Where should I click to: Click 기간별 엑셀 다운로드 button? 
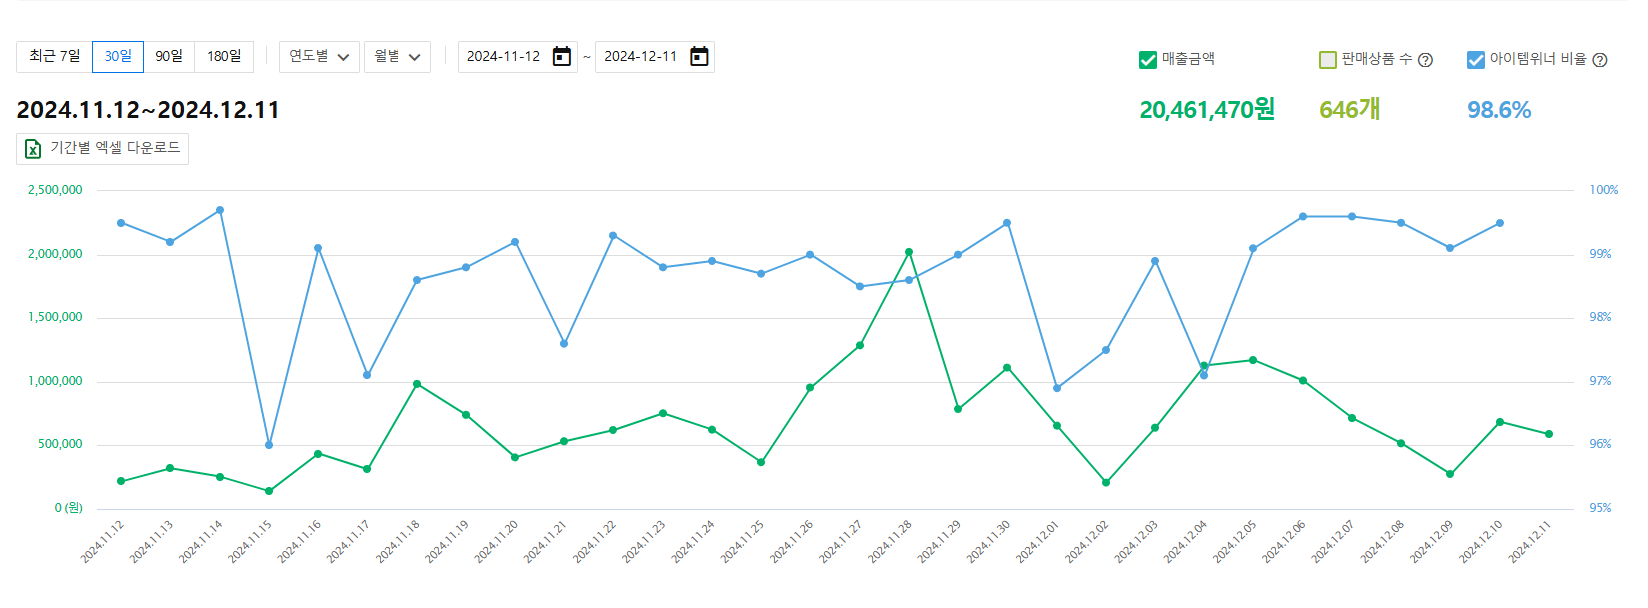point(103,148)
